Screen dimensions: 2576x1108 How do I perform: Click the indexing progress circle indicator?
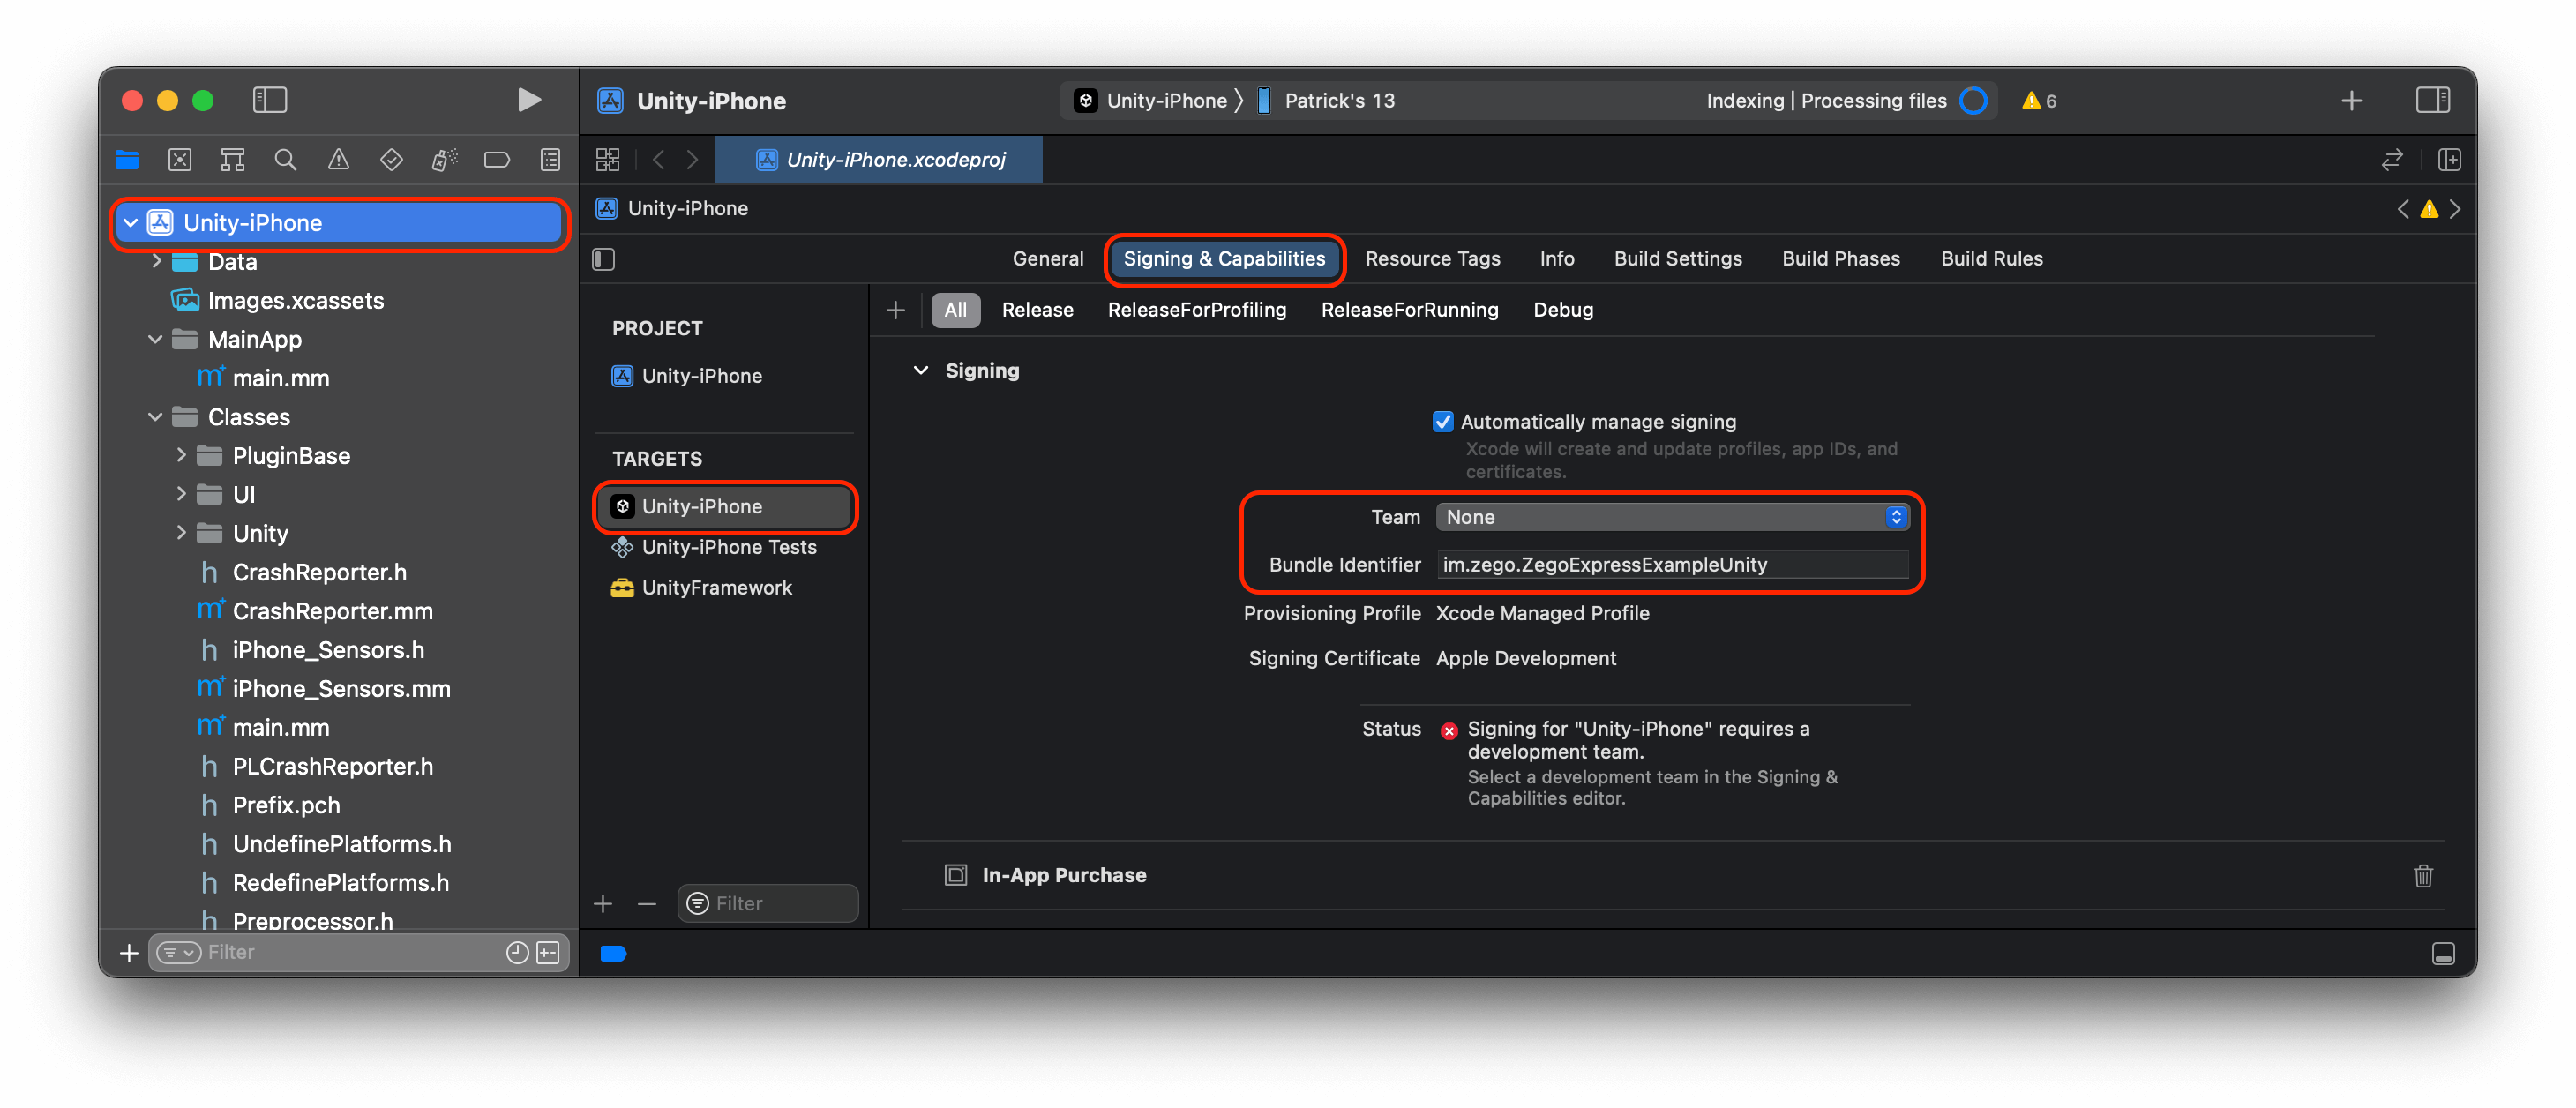1973,101
